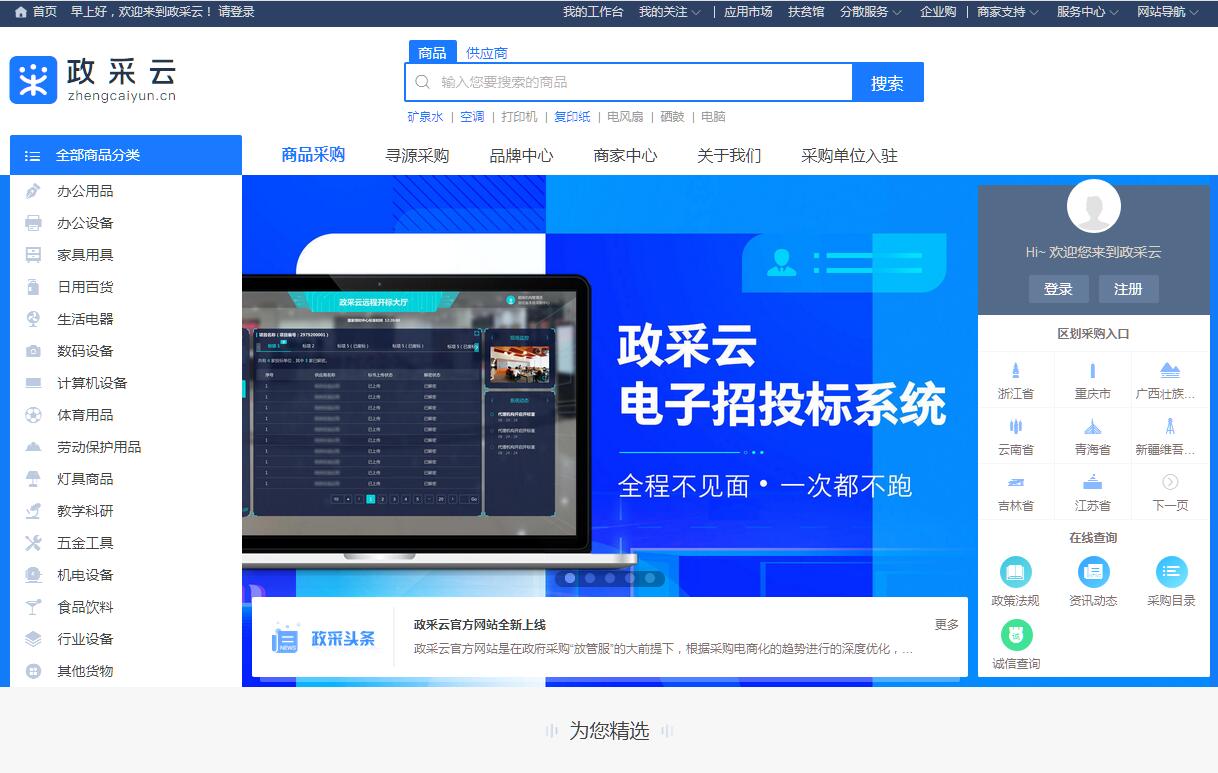Click the icon next to 日用百货
1218x773 pixels.
33,287
